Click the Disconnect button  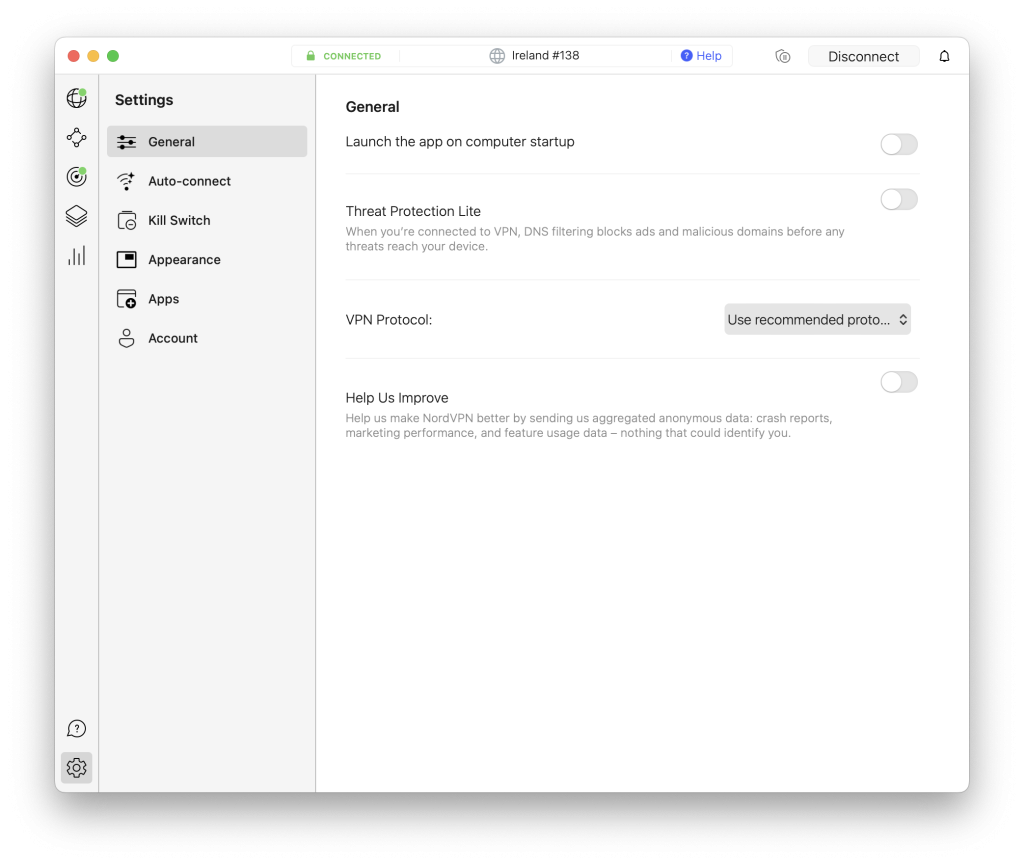[x=863, y=56]
